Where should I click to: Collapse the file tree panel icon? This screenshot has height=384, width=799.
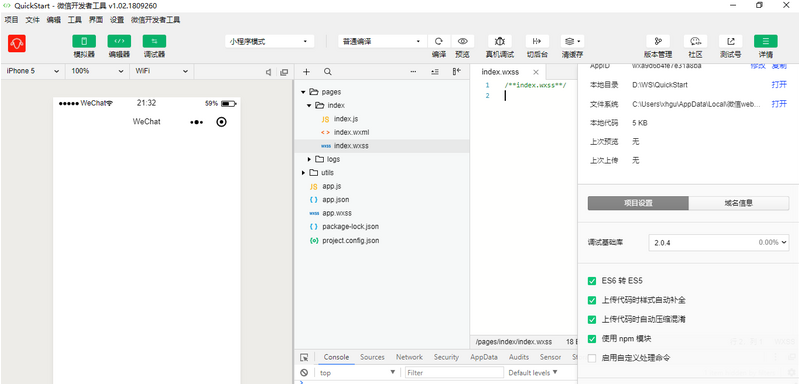tap(457, 72)
